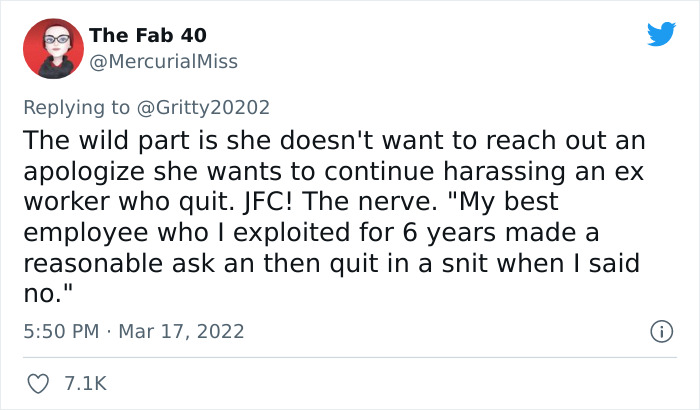Screen dimensions: 700x410
Task: Like the tweet with the heart icon
Action: [38, 384]
